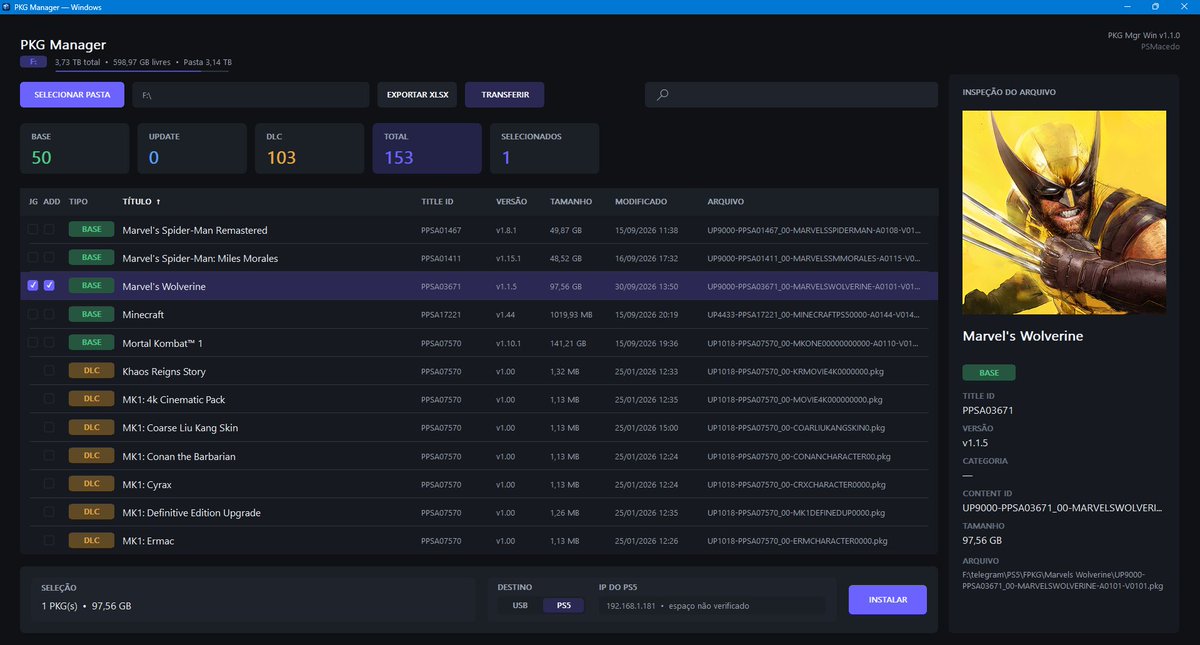
Task: Click the sort arrow beside the TÍTULO header
Action: 158,201
